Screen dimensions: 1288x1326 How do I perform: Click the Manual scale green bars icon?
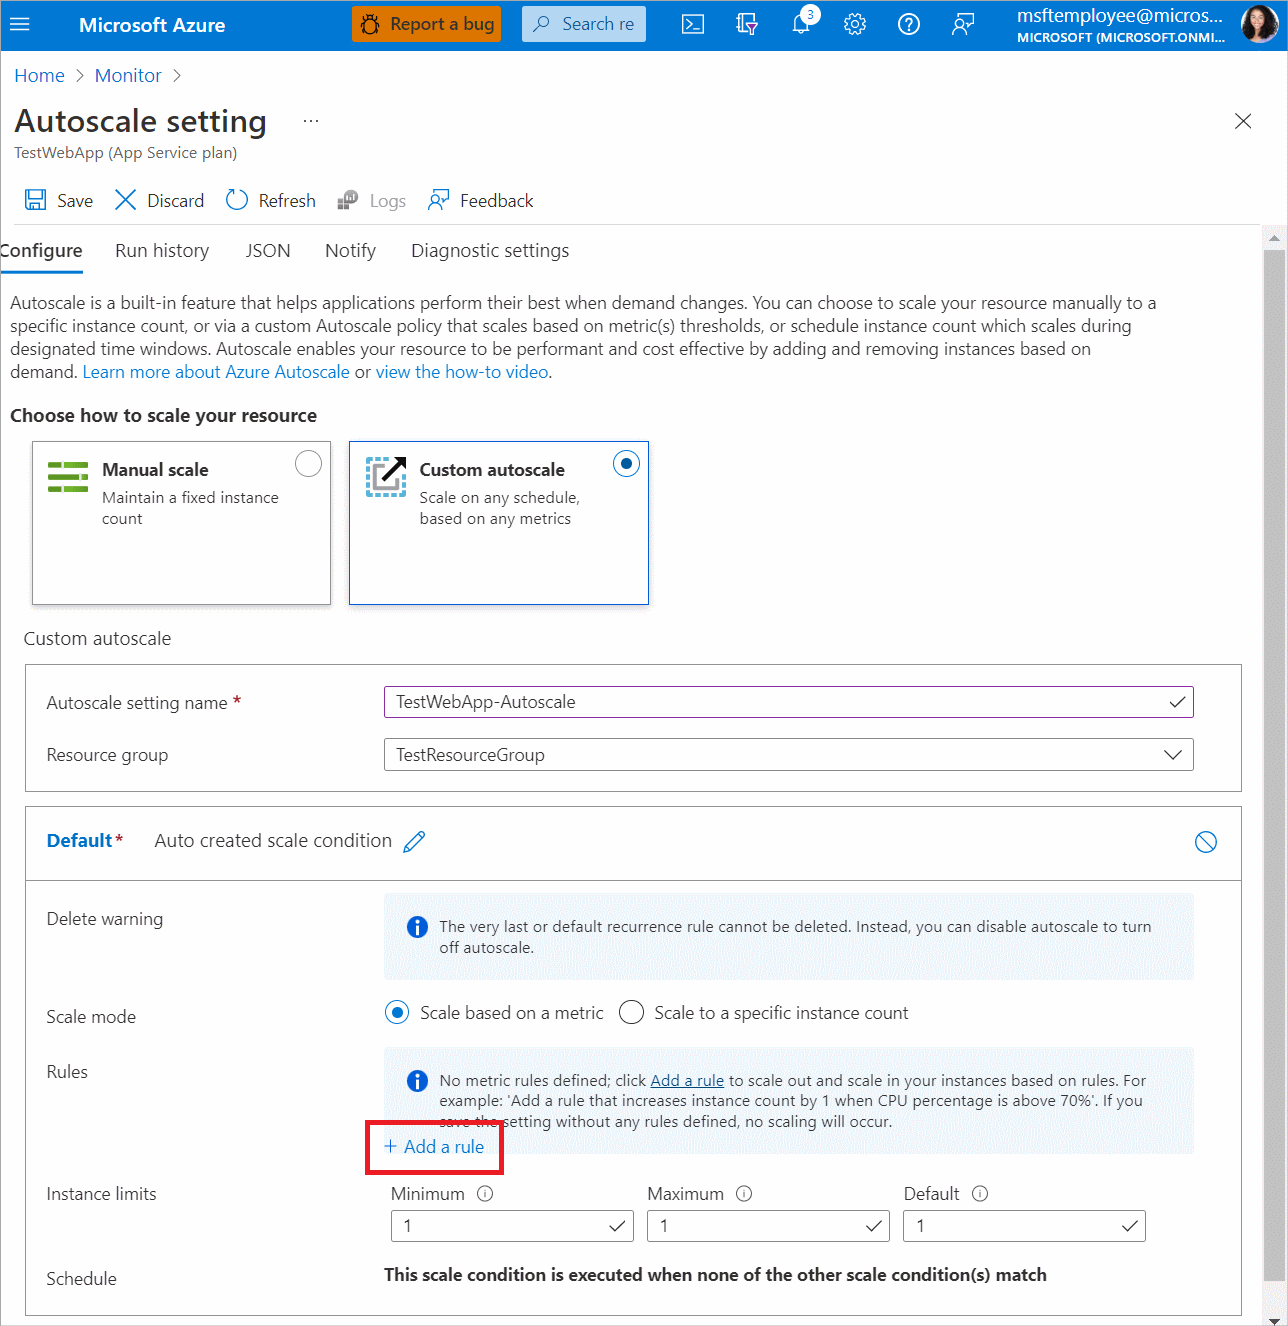68,477
